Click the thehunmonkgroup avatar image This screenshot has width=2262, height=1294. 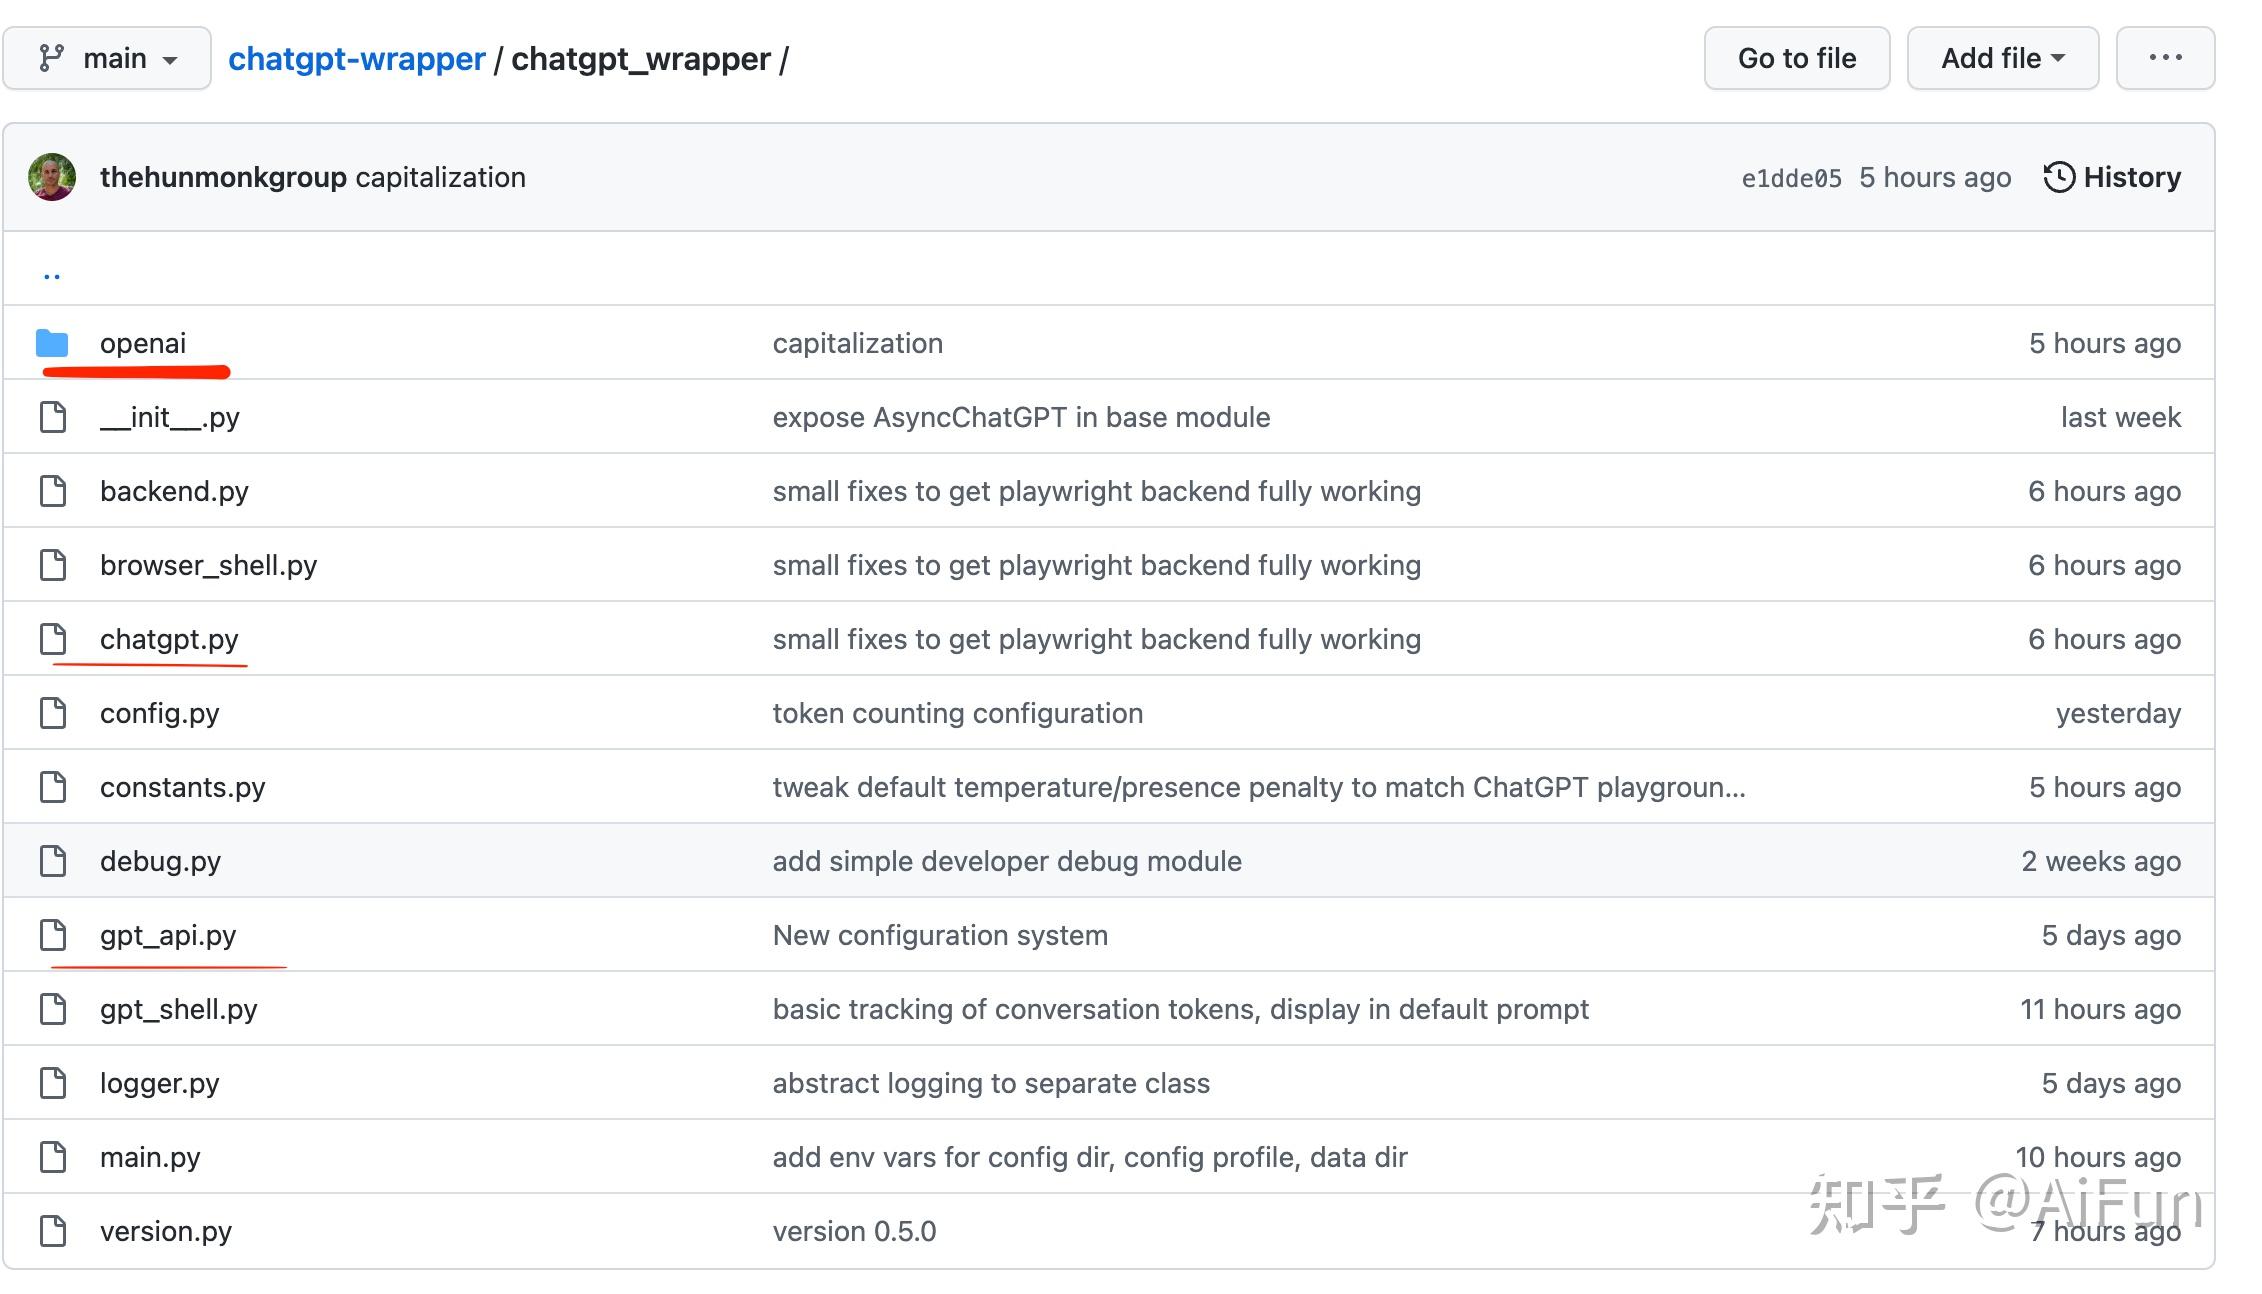(52, 177)
